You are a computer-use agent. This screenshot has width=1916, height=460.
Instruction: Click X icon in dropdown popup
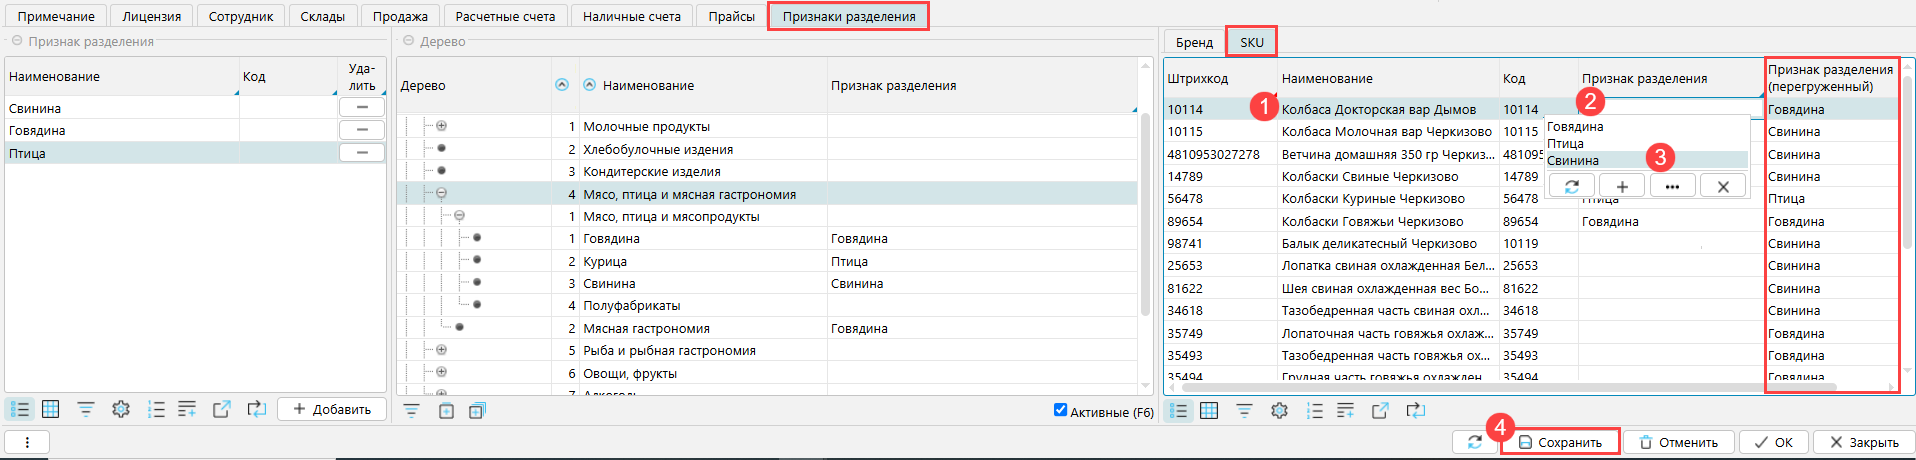[1722, 186]
